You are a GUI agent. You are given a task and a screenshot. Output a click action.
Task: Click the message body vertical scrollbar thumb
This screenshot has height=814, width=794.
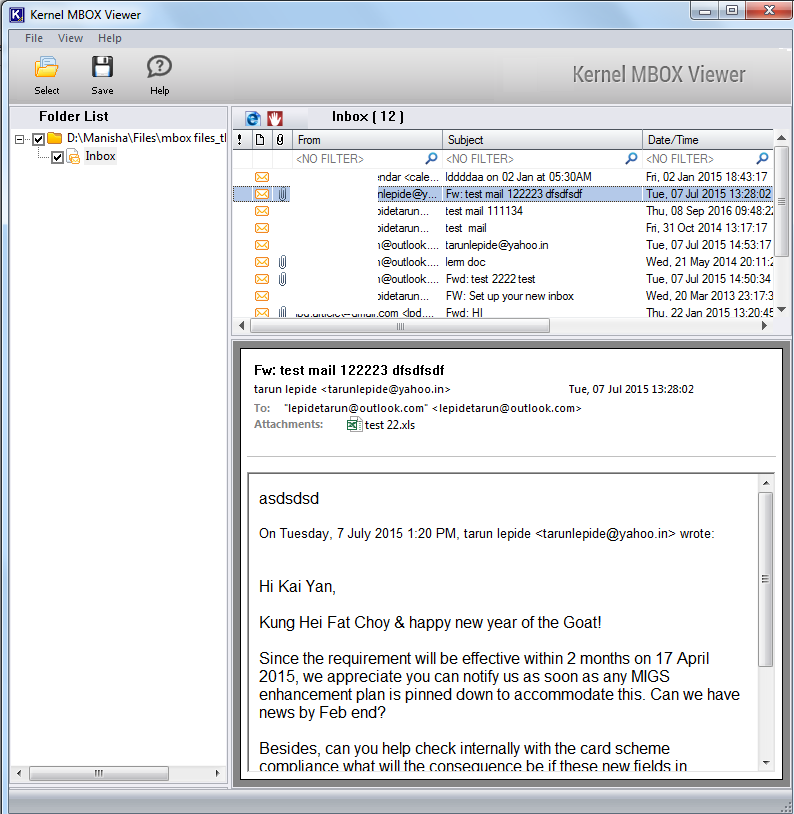(x=765, y=579)
